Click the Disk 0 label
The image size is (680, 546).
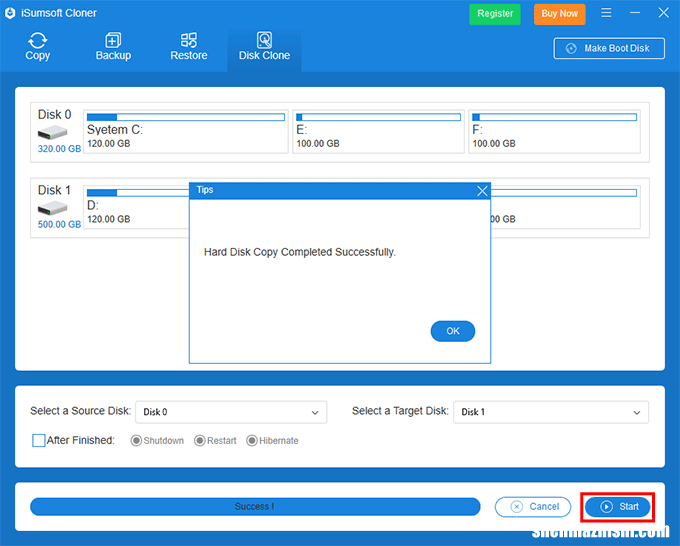point(55,114)
